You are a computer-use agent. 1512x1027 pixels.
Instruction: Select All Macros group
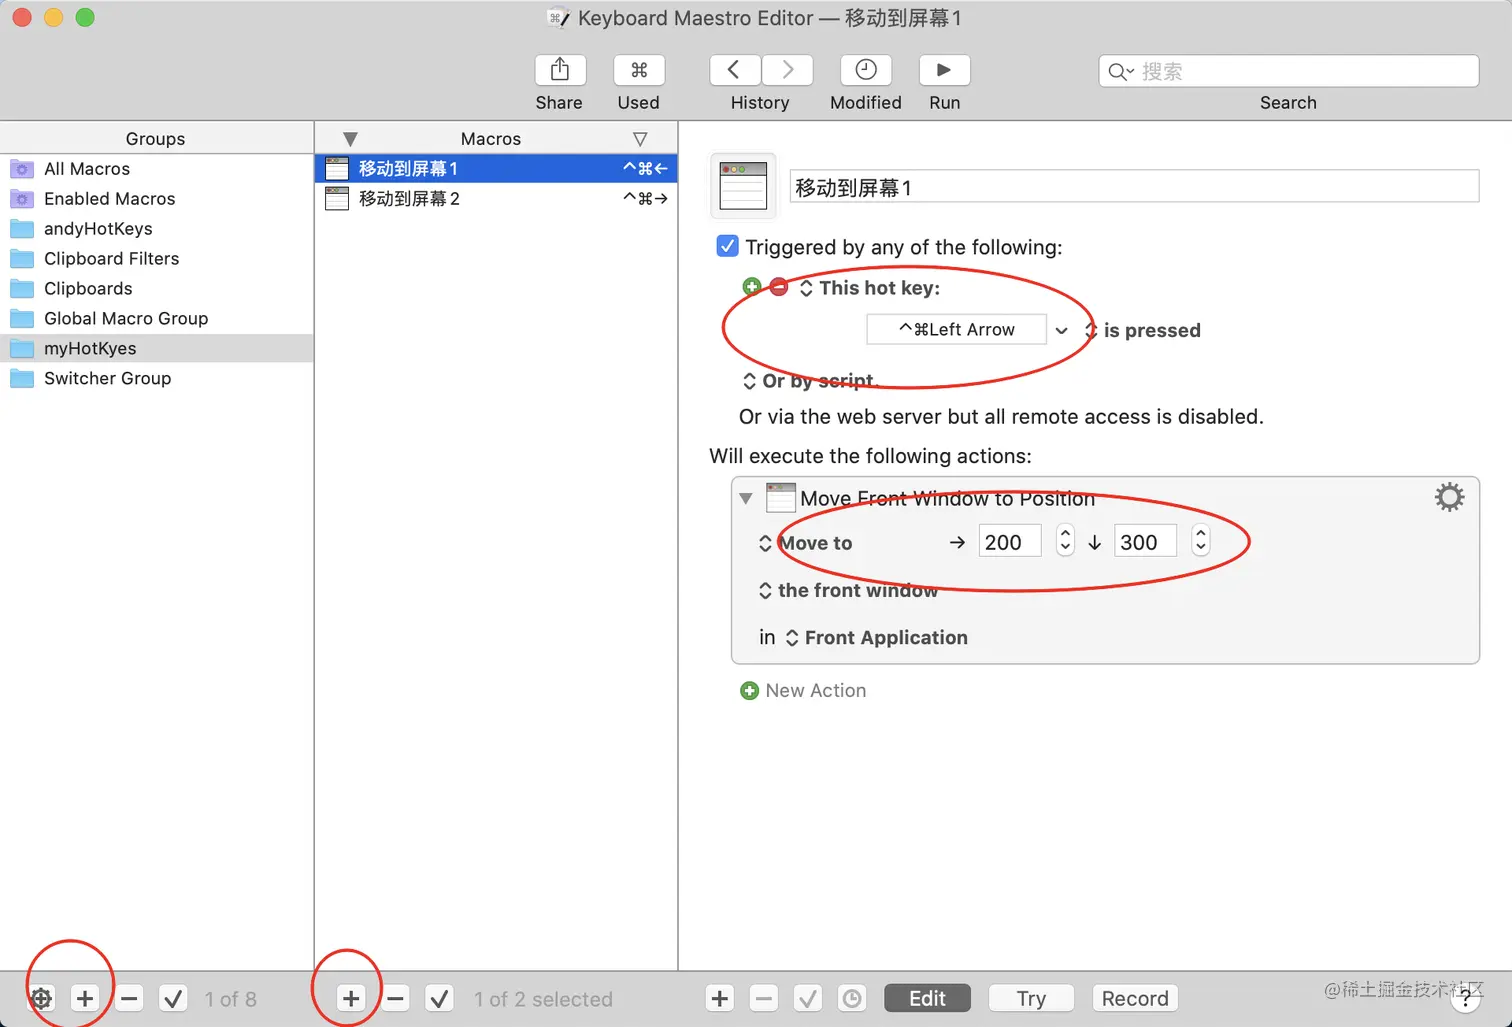pos(156,169)
